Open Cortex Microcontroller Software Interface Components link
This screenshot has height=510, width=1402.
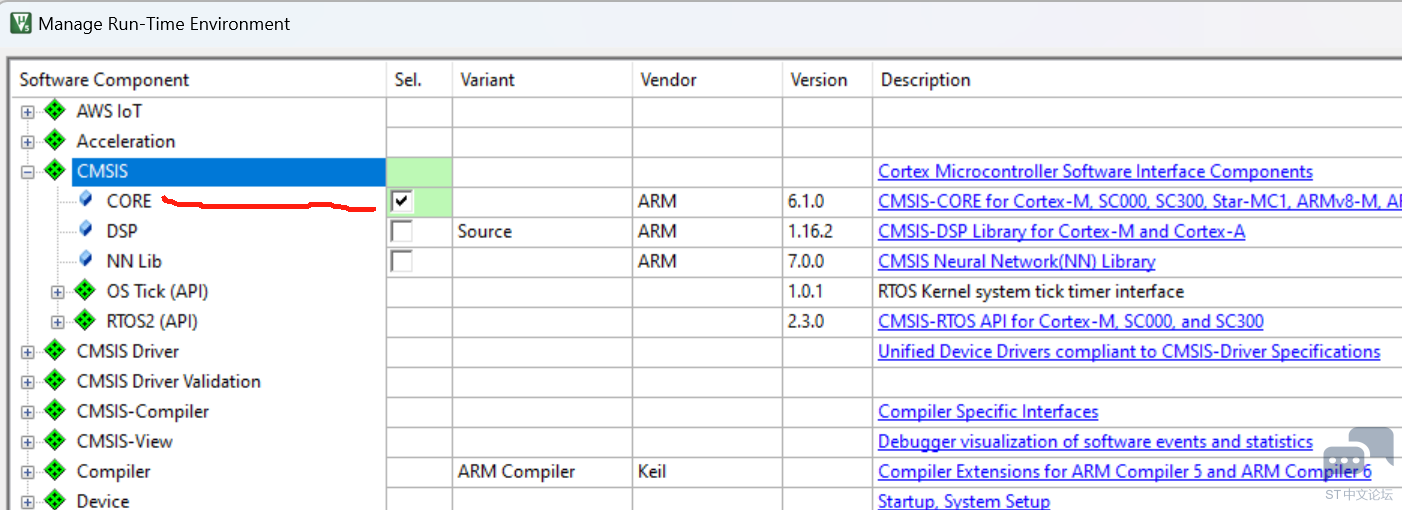click(1095, 171)
